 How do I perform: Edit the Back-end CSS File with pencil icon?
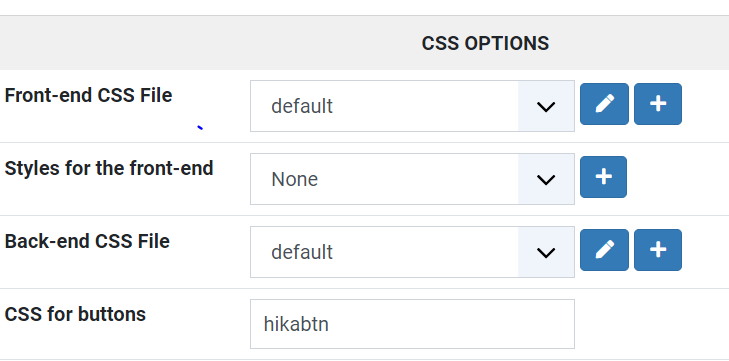pos(604,250)
